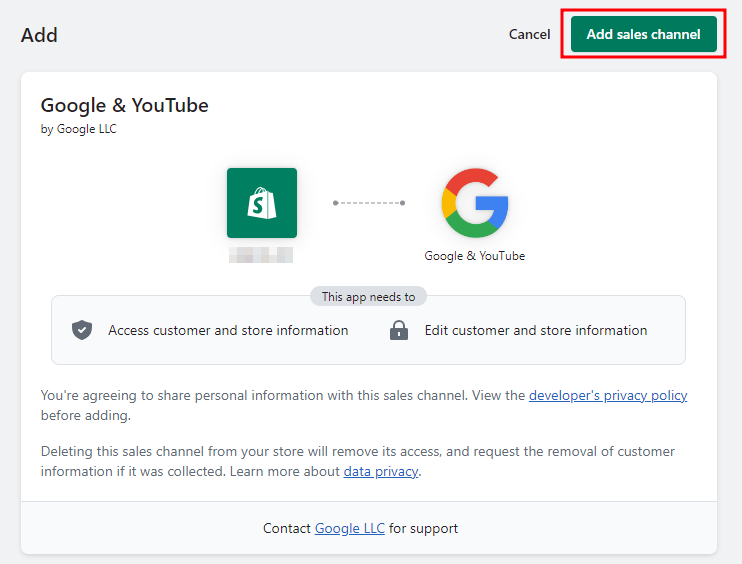Click the shield checkmark access icon
The height and width of the screenshot is (564, 742).
[82, 330]
